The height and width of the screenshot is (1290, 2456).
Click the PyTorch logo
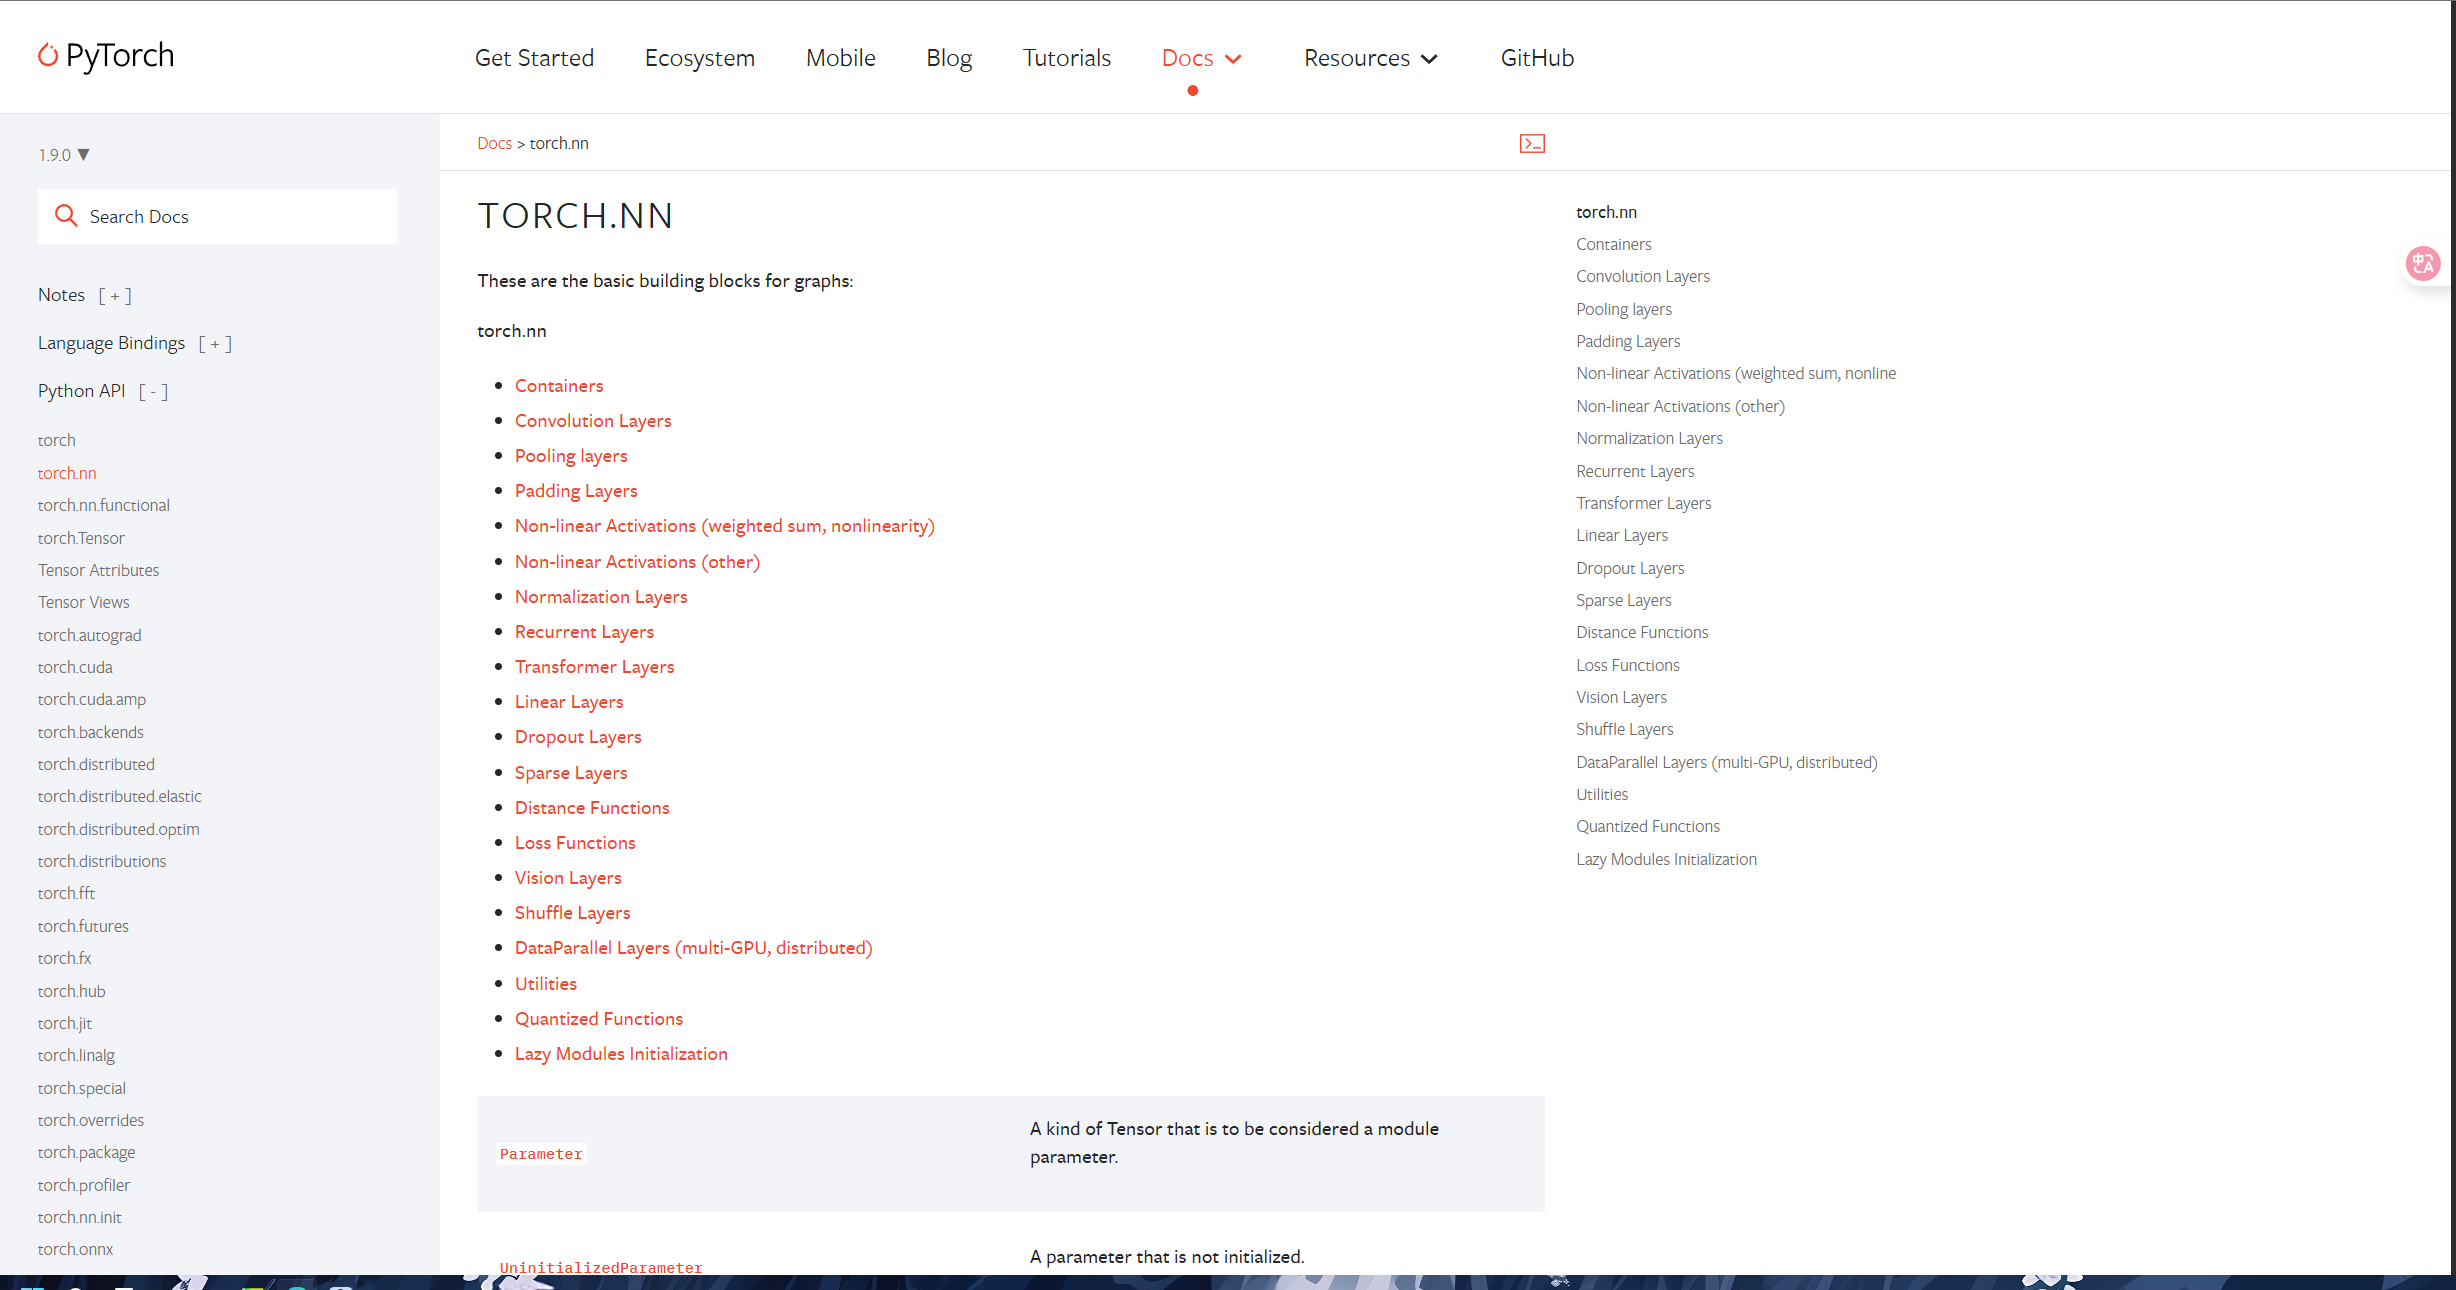pyautogui.click(x=106, y=56)
